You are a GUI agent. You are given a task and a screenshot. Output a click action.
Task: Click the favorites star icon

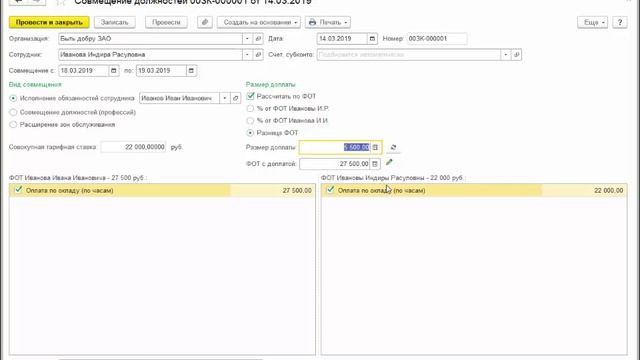61,2
